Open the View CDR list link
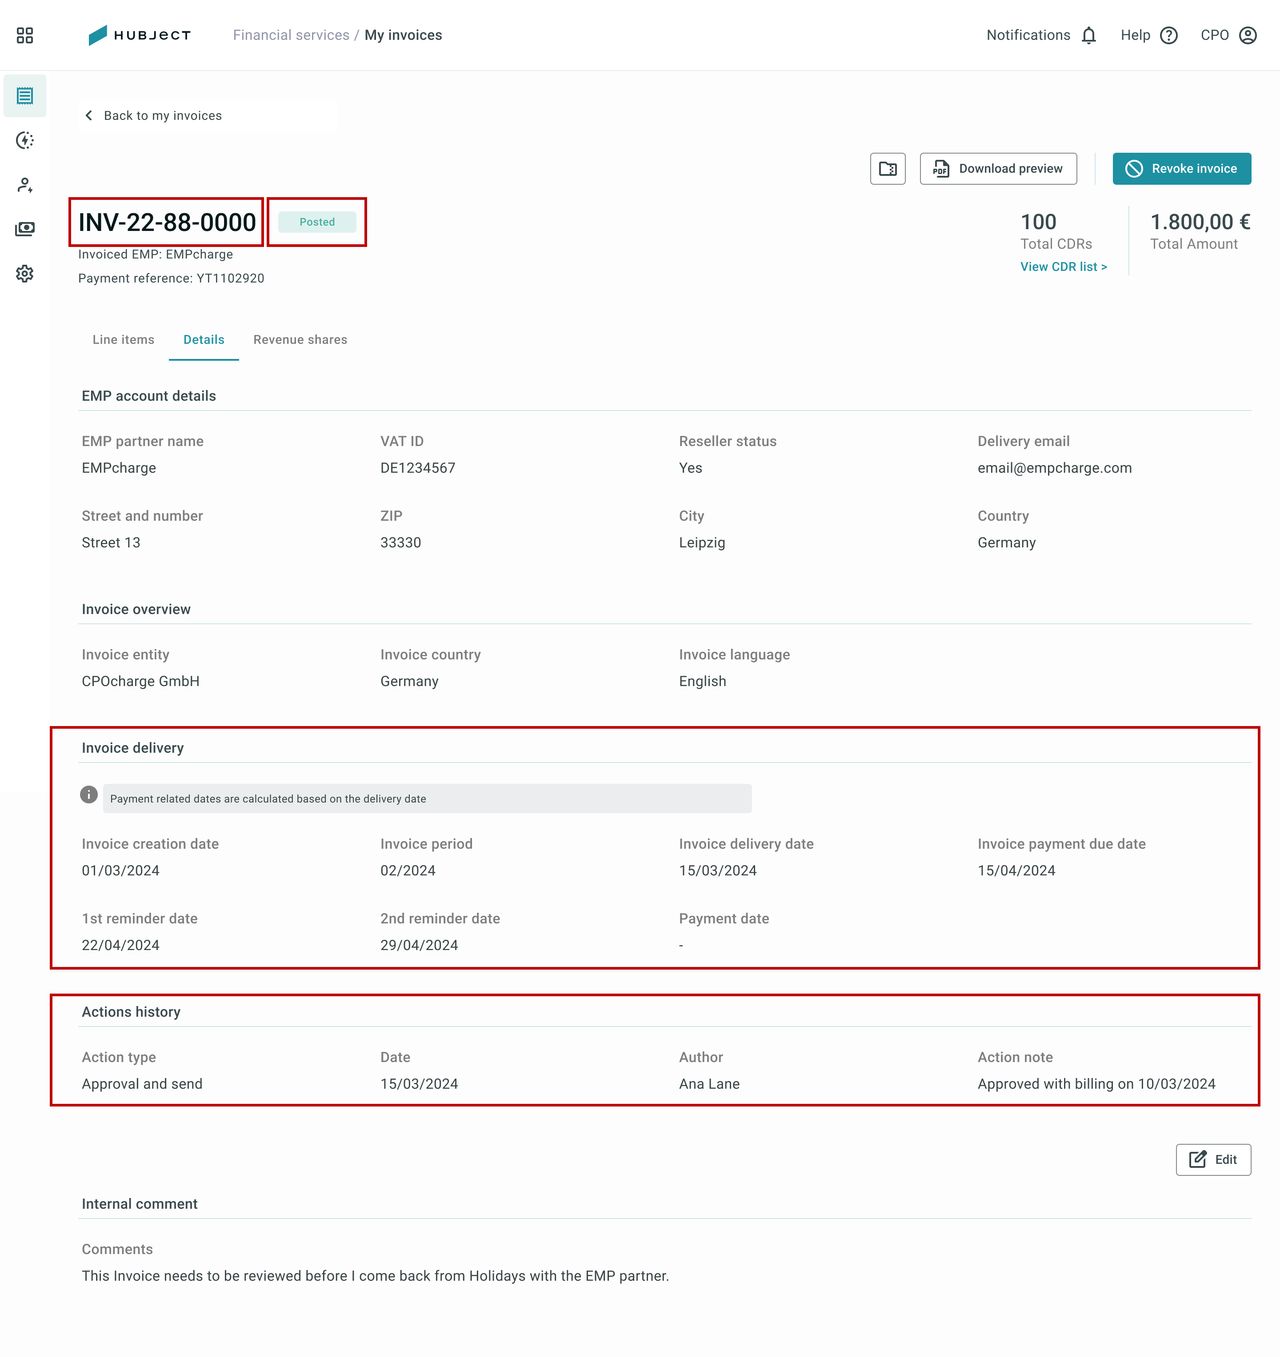The height and width of the screenshot is (1357, 1280). click(1064, 267)
